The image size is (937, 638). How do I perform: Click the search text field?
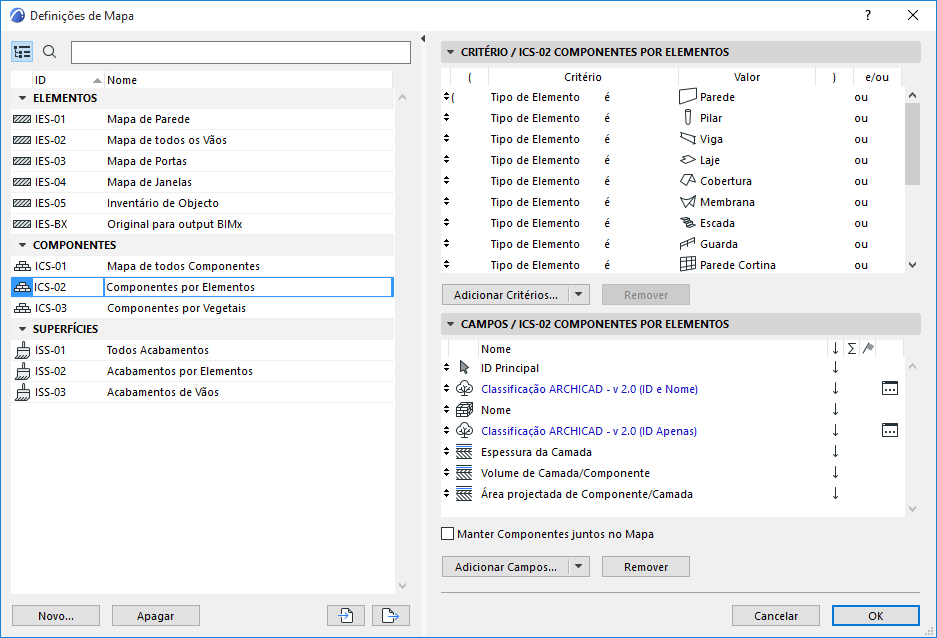240,52
